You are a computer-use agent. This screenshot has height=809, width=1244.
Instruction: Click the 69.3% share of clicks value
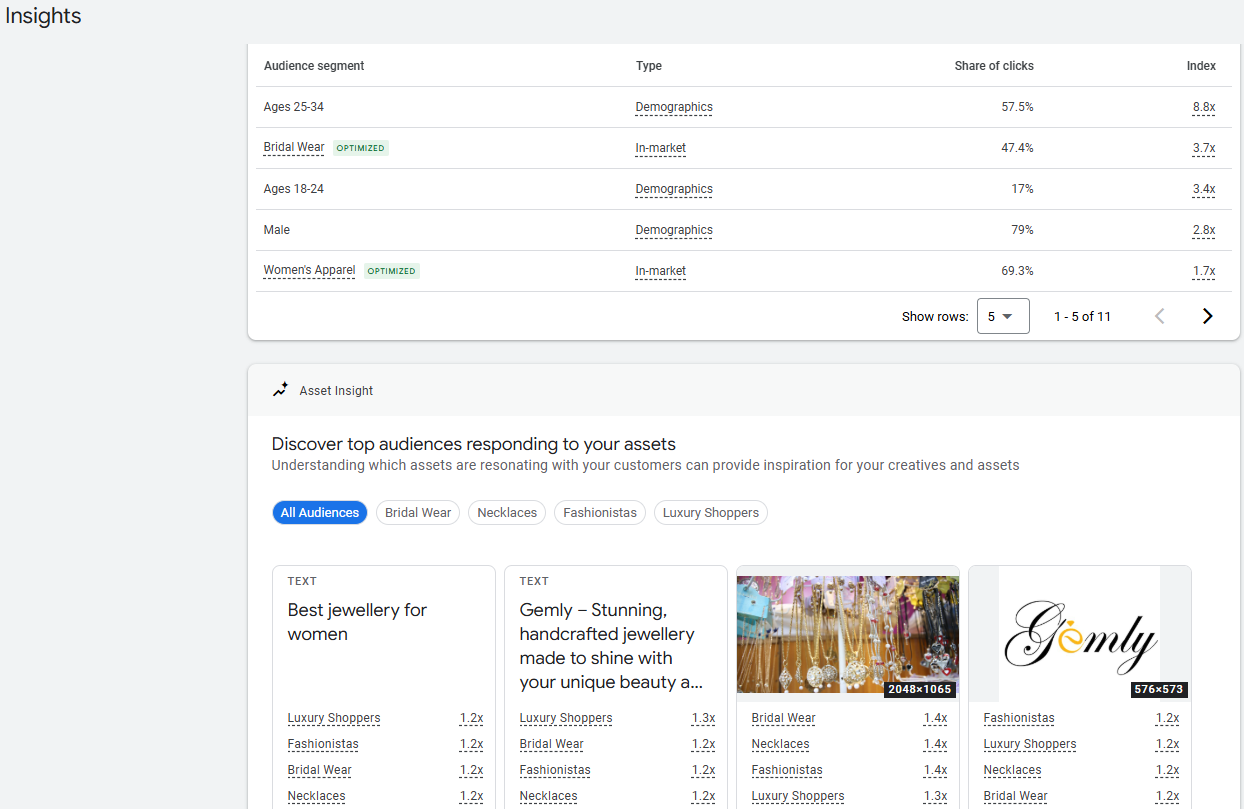(x=1018, y=271)
